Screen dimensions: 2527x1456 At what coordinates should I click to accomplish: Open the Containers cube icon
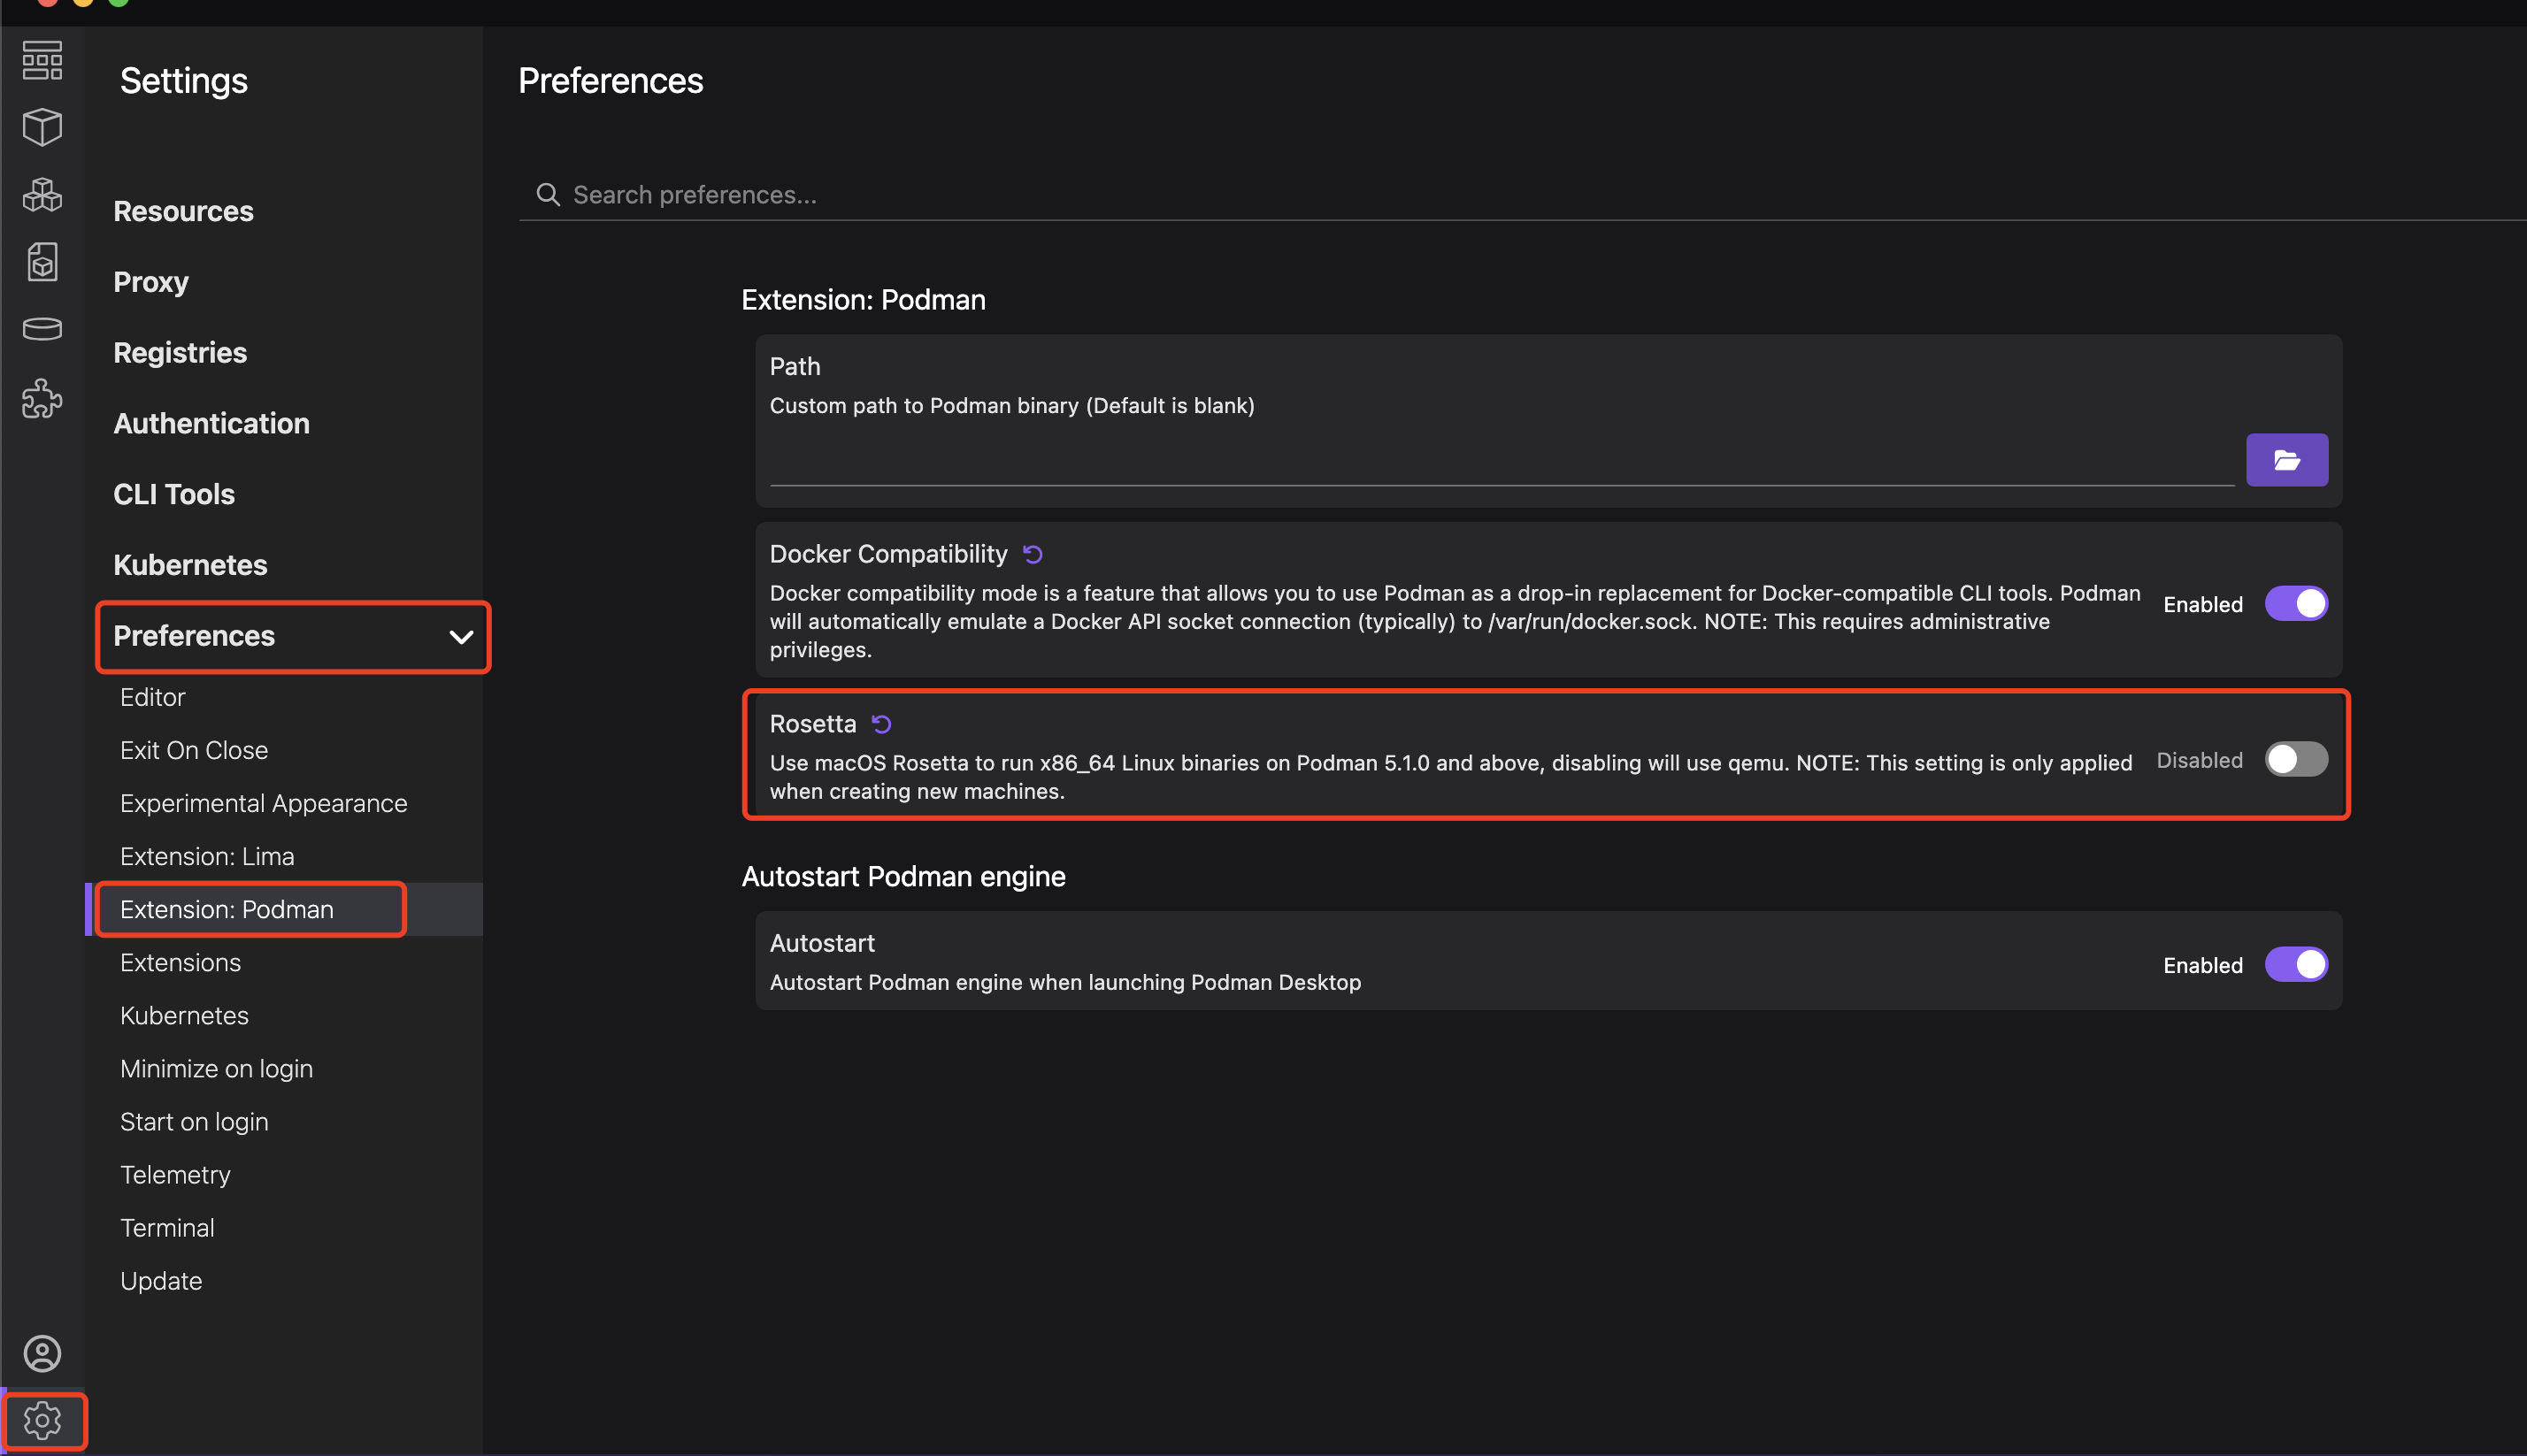point(42,127)
